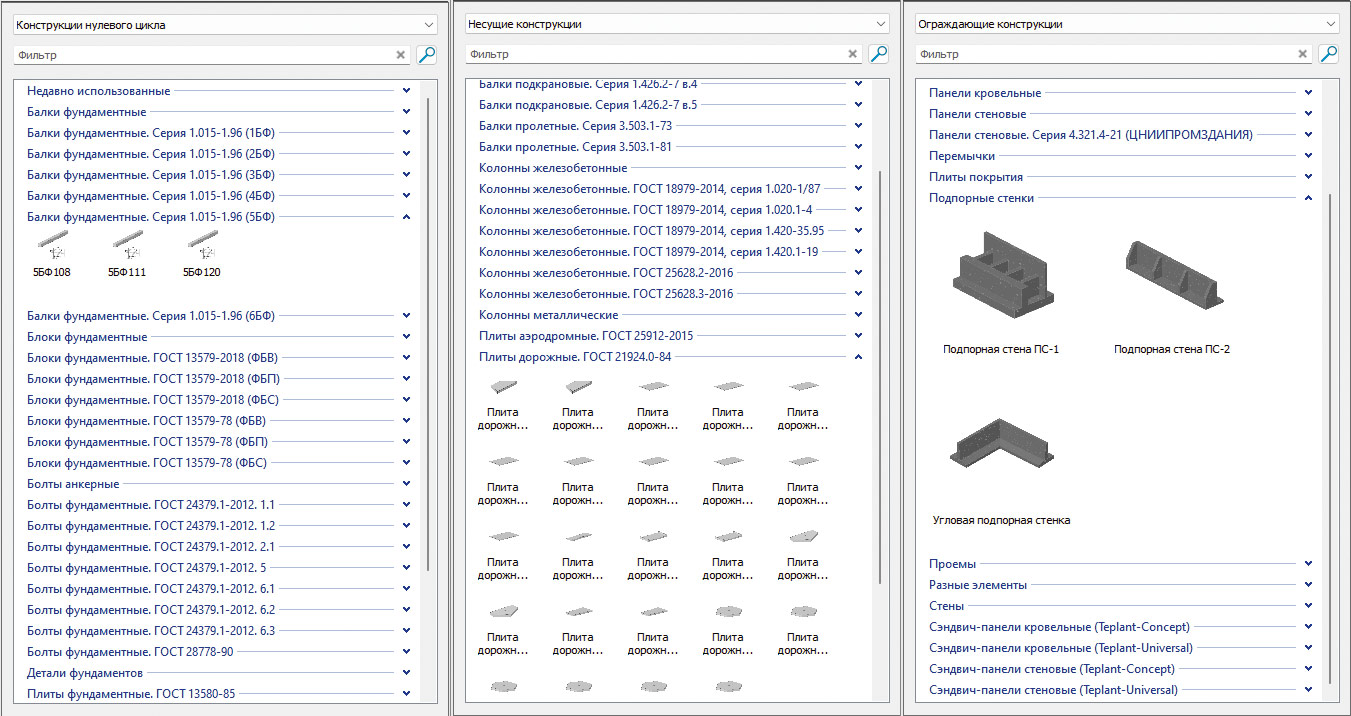Viewport: 1351px width, 716px height.
Task: Click the Блоки фундаментные. ГОСТ 13579-78 (ФБС) row
Action: [x=219, y=463]
